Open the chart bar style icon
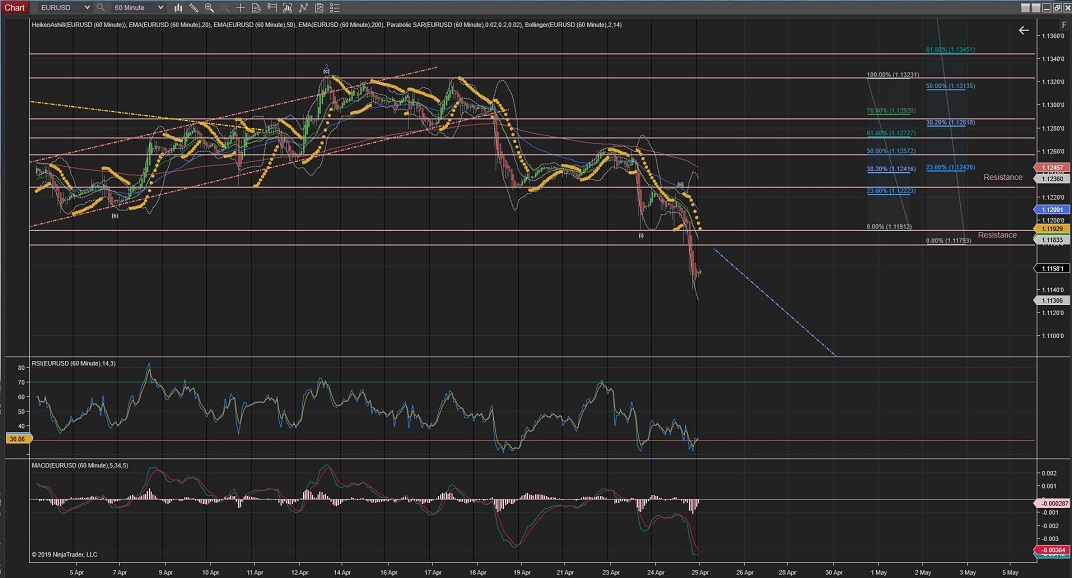This screenshot has width=1072, height=578. coord(179,7)
